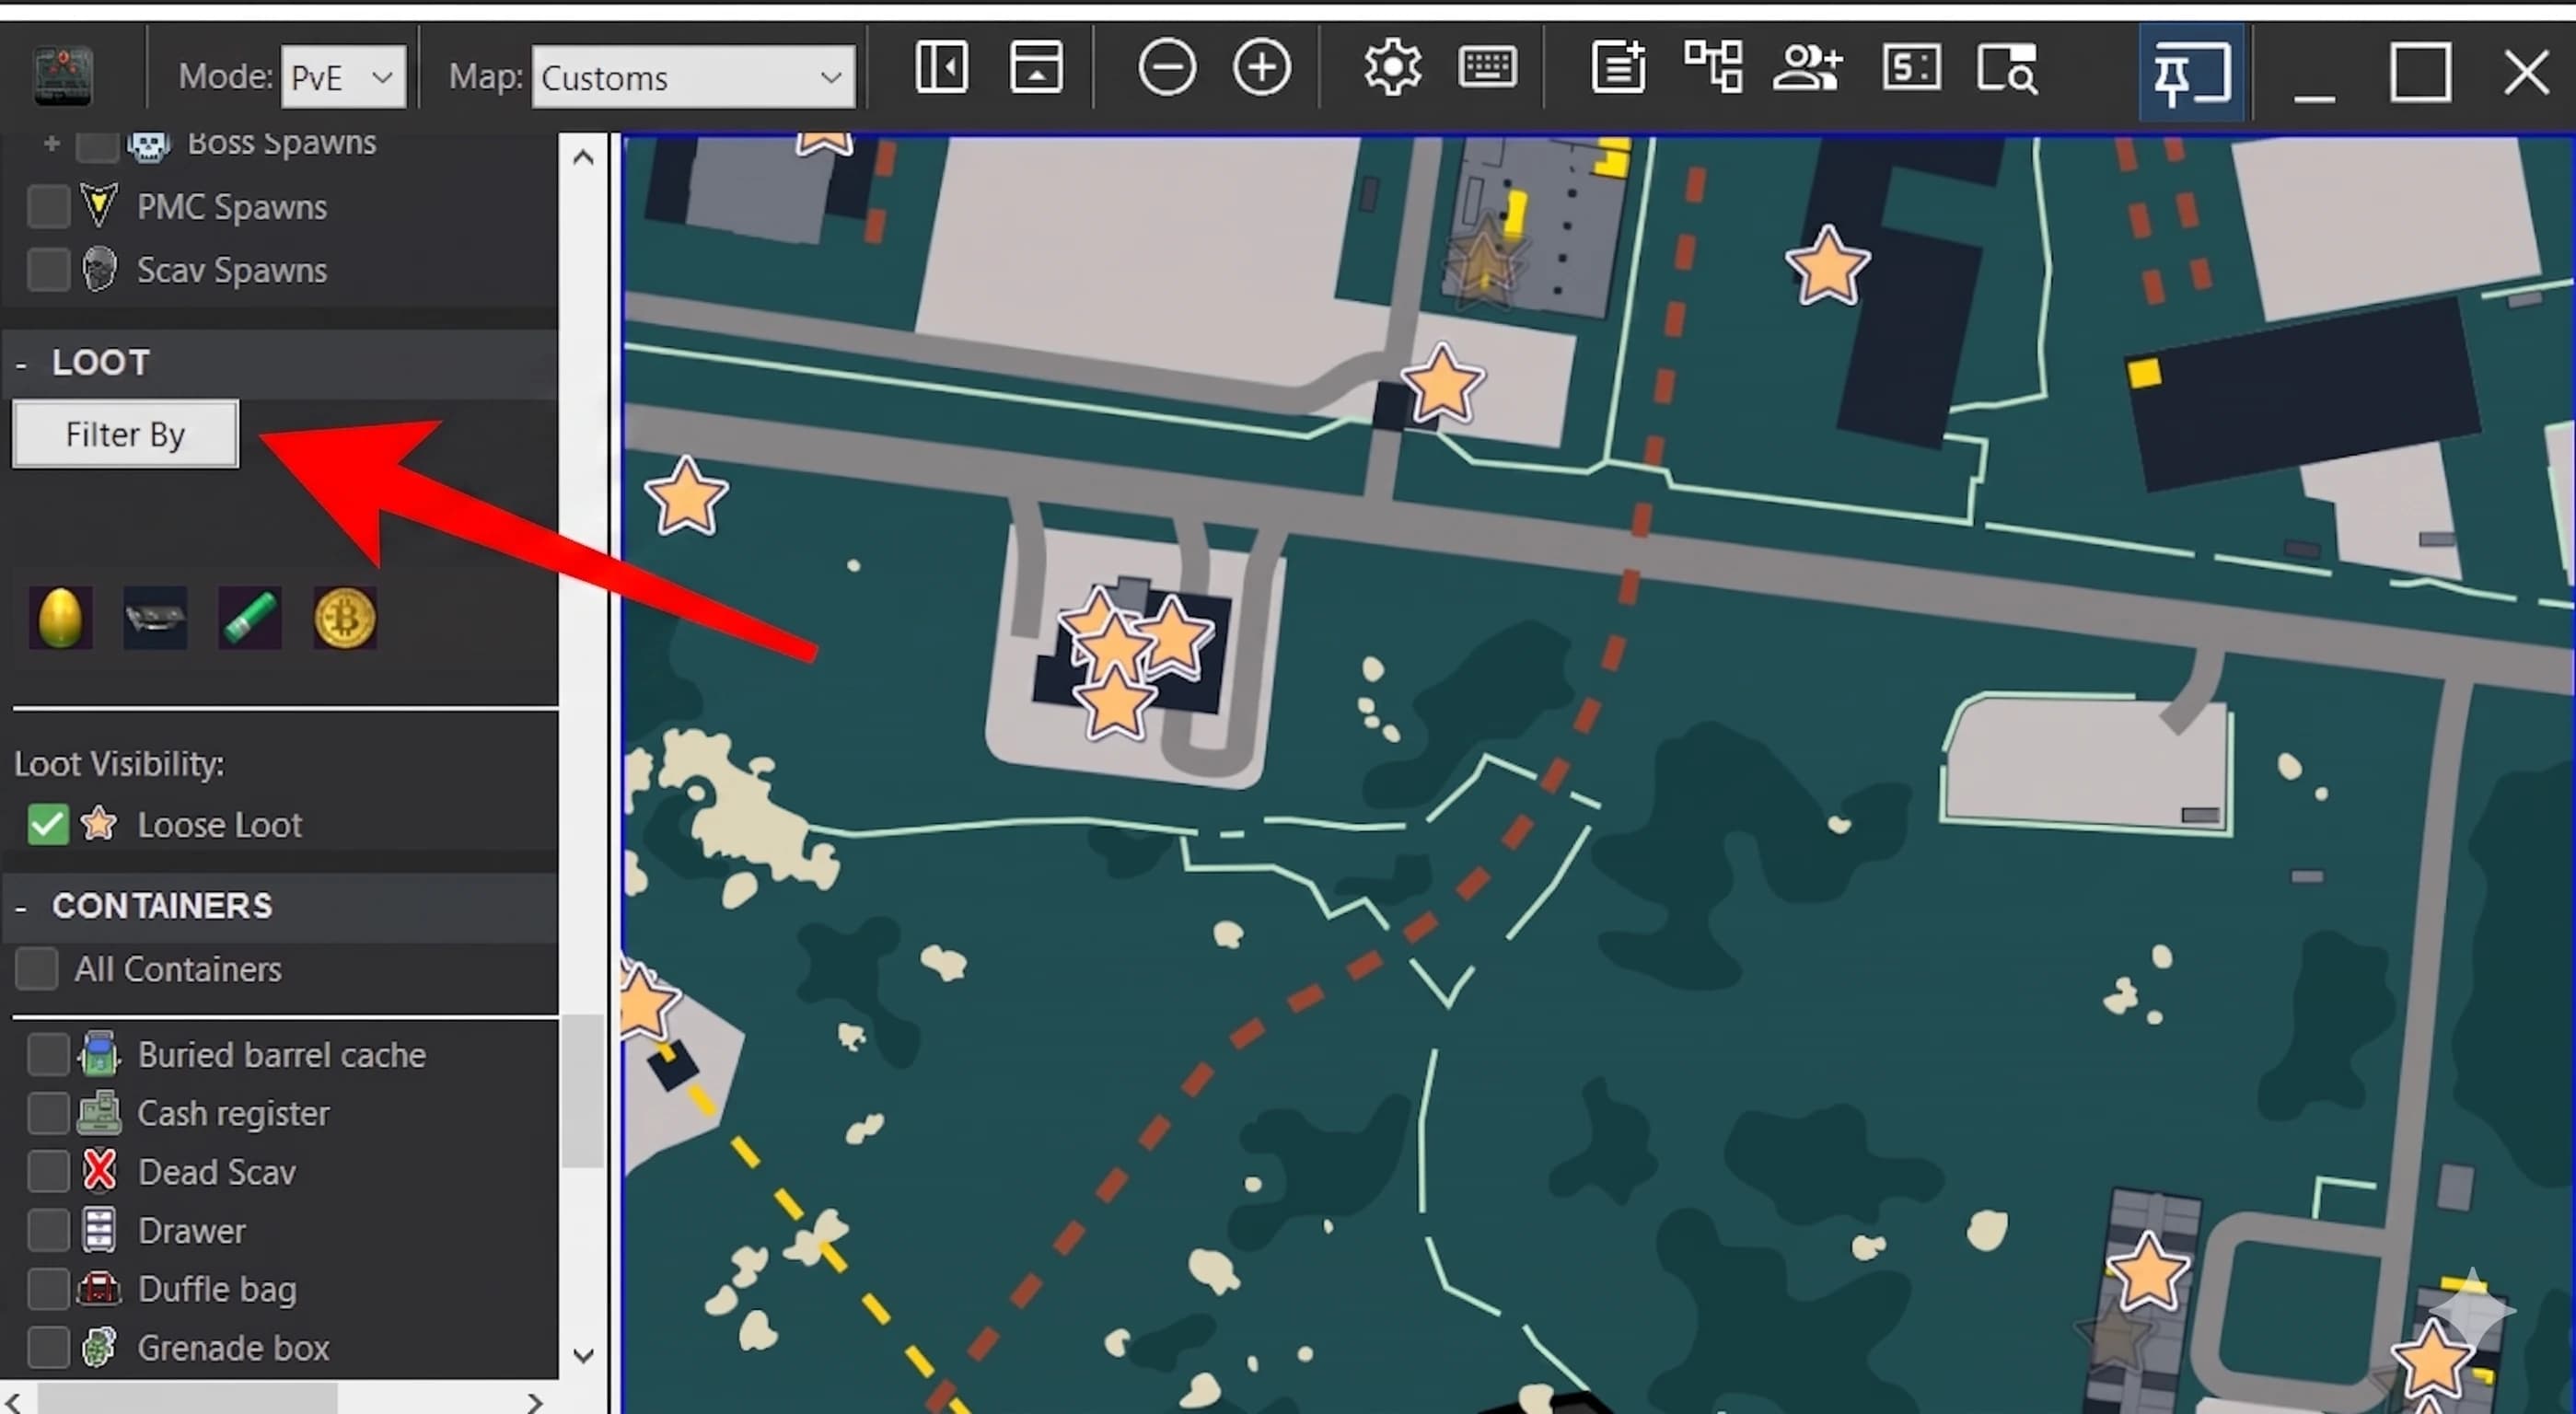
Task: Click the Filter By button
Action: (125, 434)
